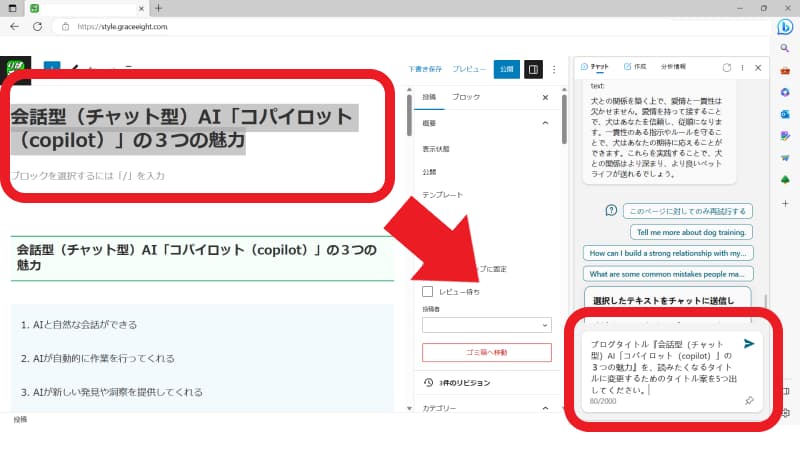
Task: Open the author 投稿者 dropdown
Action: (x=487, y=325)
